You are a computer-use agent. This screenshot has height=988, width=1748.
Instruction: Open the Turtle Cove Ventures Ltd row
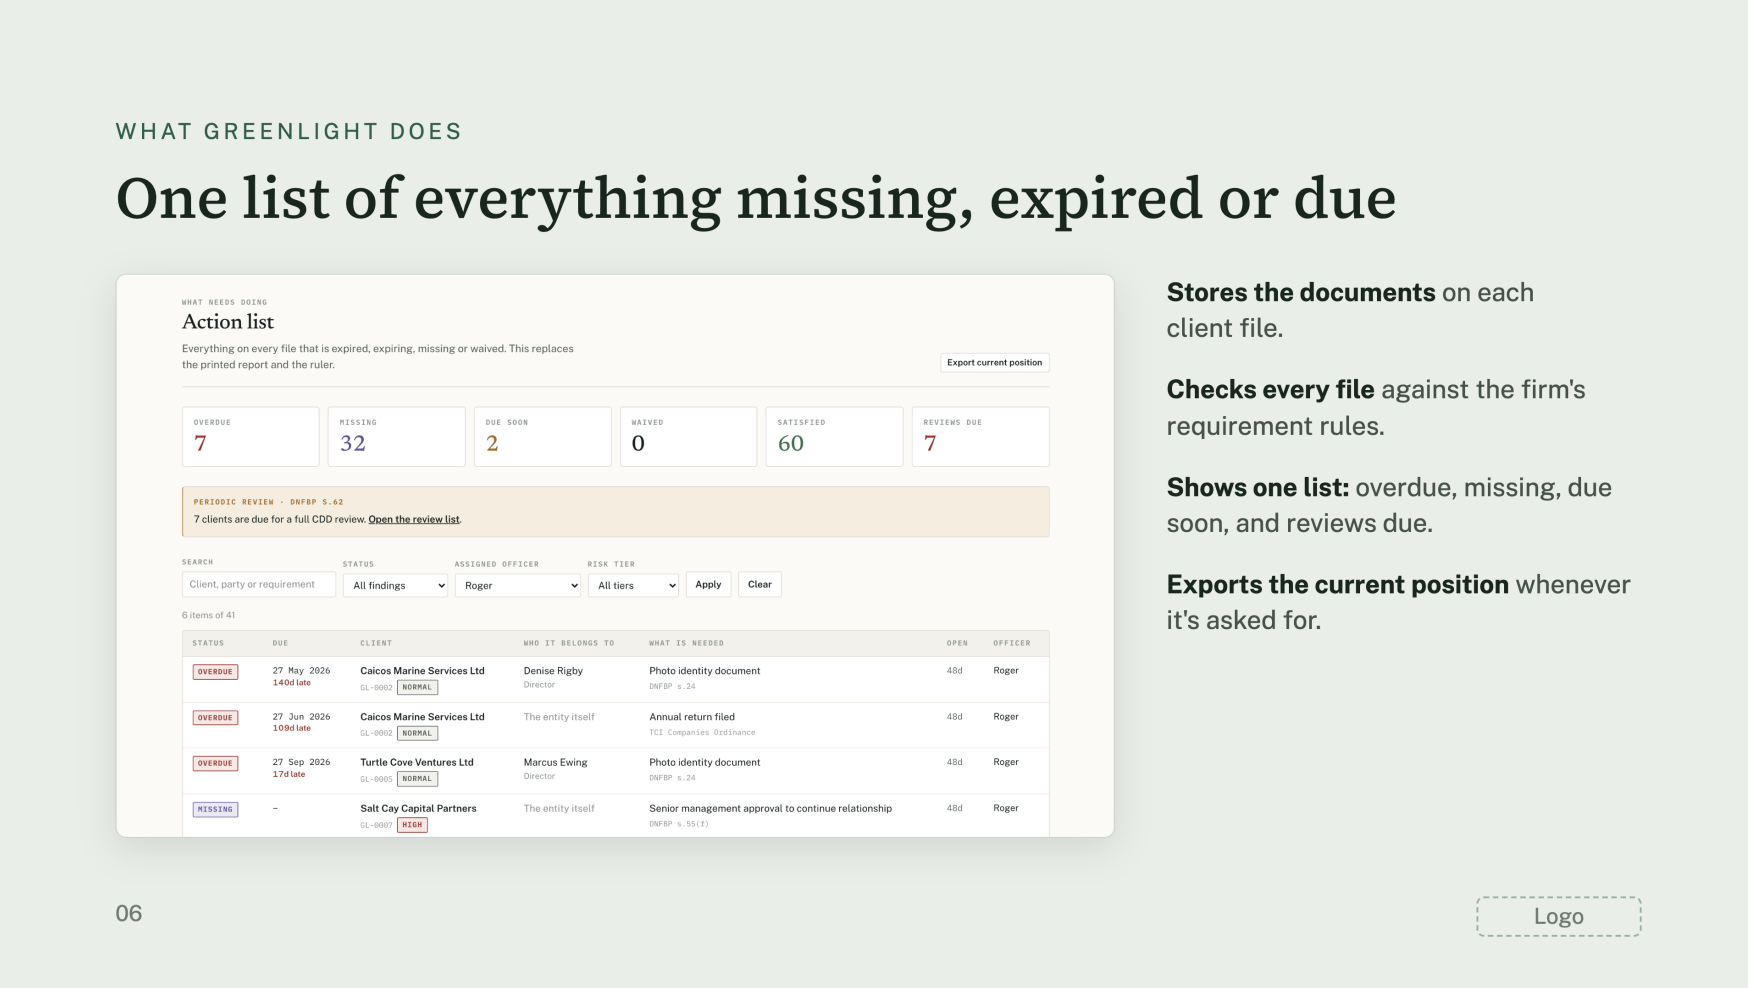click(616, 770)
